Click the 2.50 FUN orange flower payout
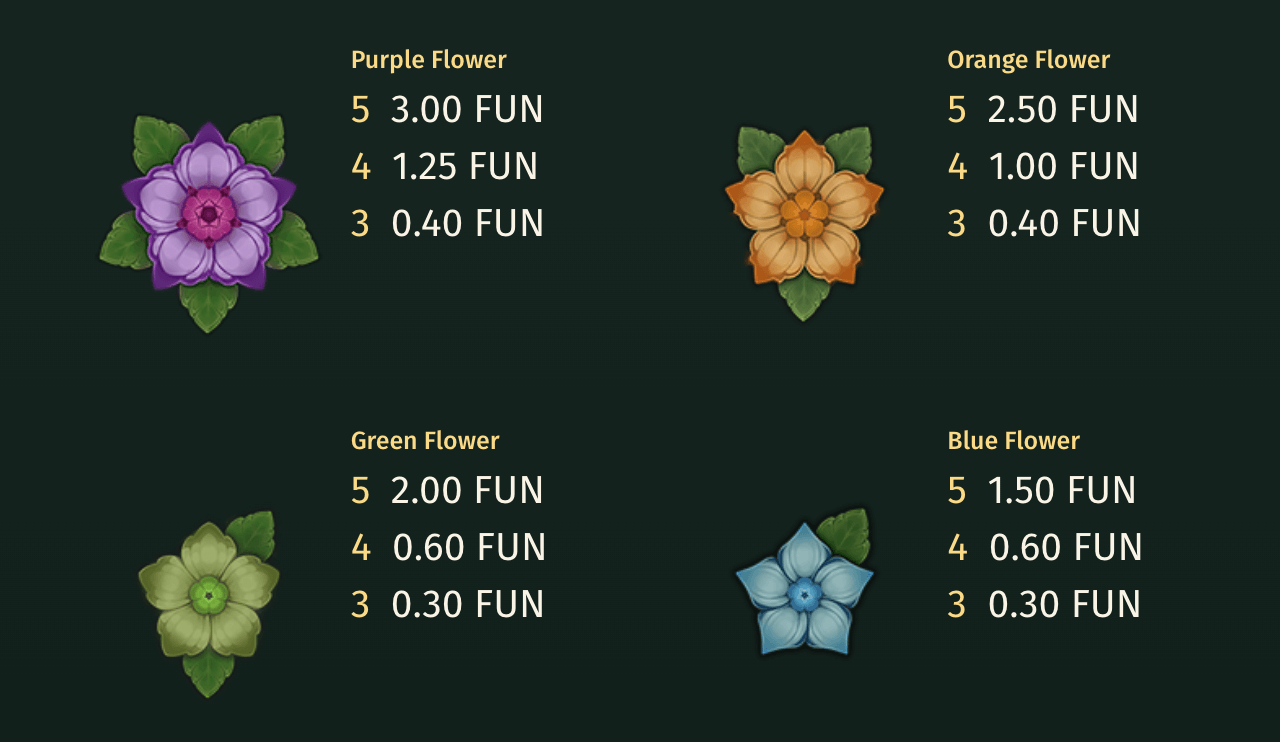The width and height of the screenshot is (1280, 742). pos(1062,109)
